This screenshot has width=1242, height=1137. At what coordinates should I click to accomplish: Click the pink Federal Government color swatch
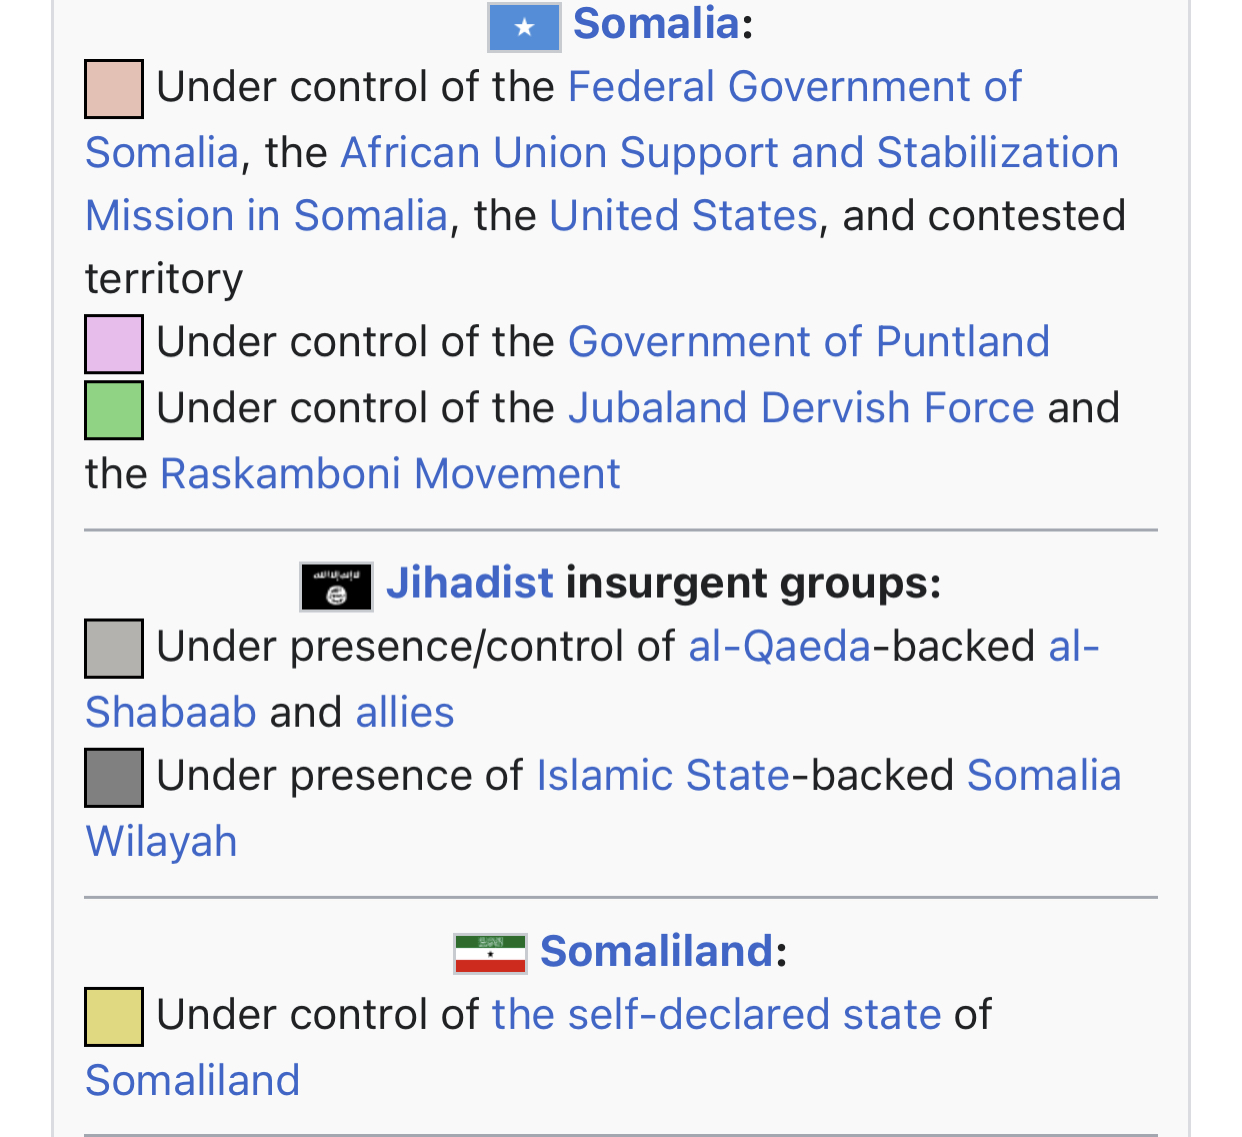tap(114, 89)
